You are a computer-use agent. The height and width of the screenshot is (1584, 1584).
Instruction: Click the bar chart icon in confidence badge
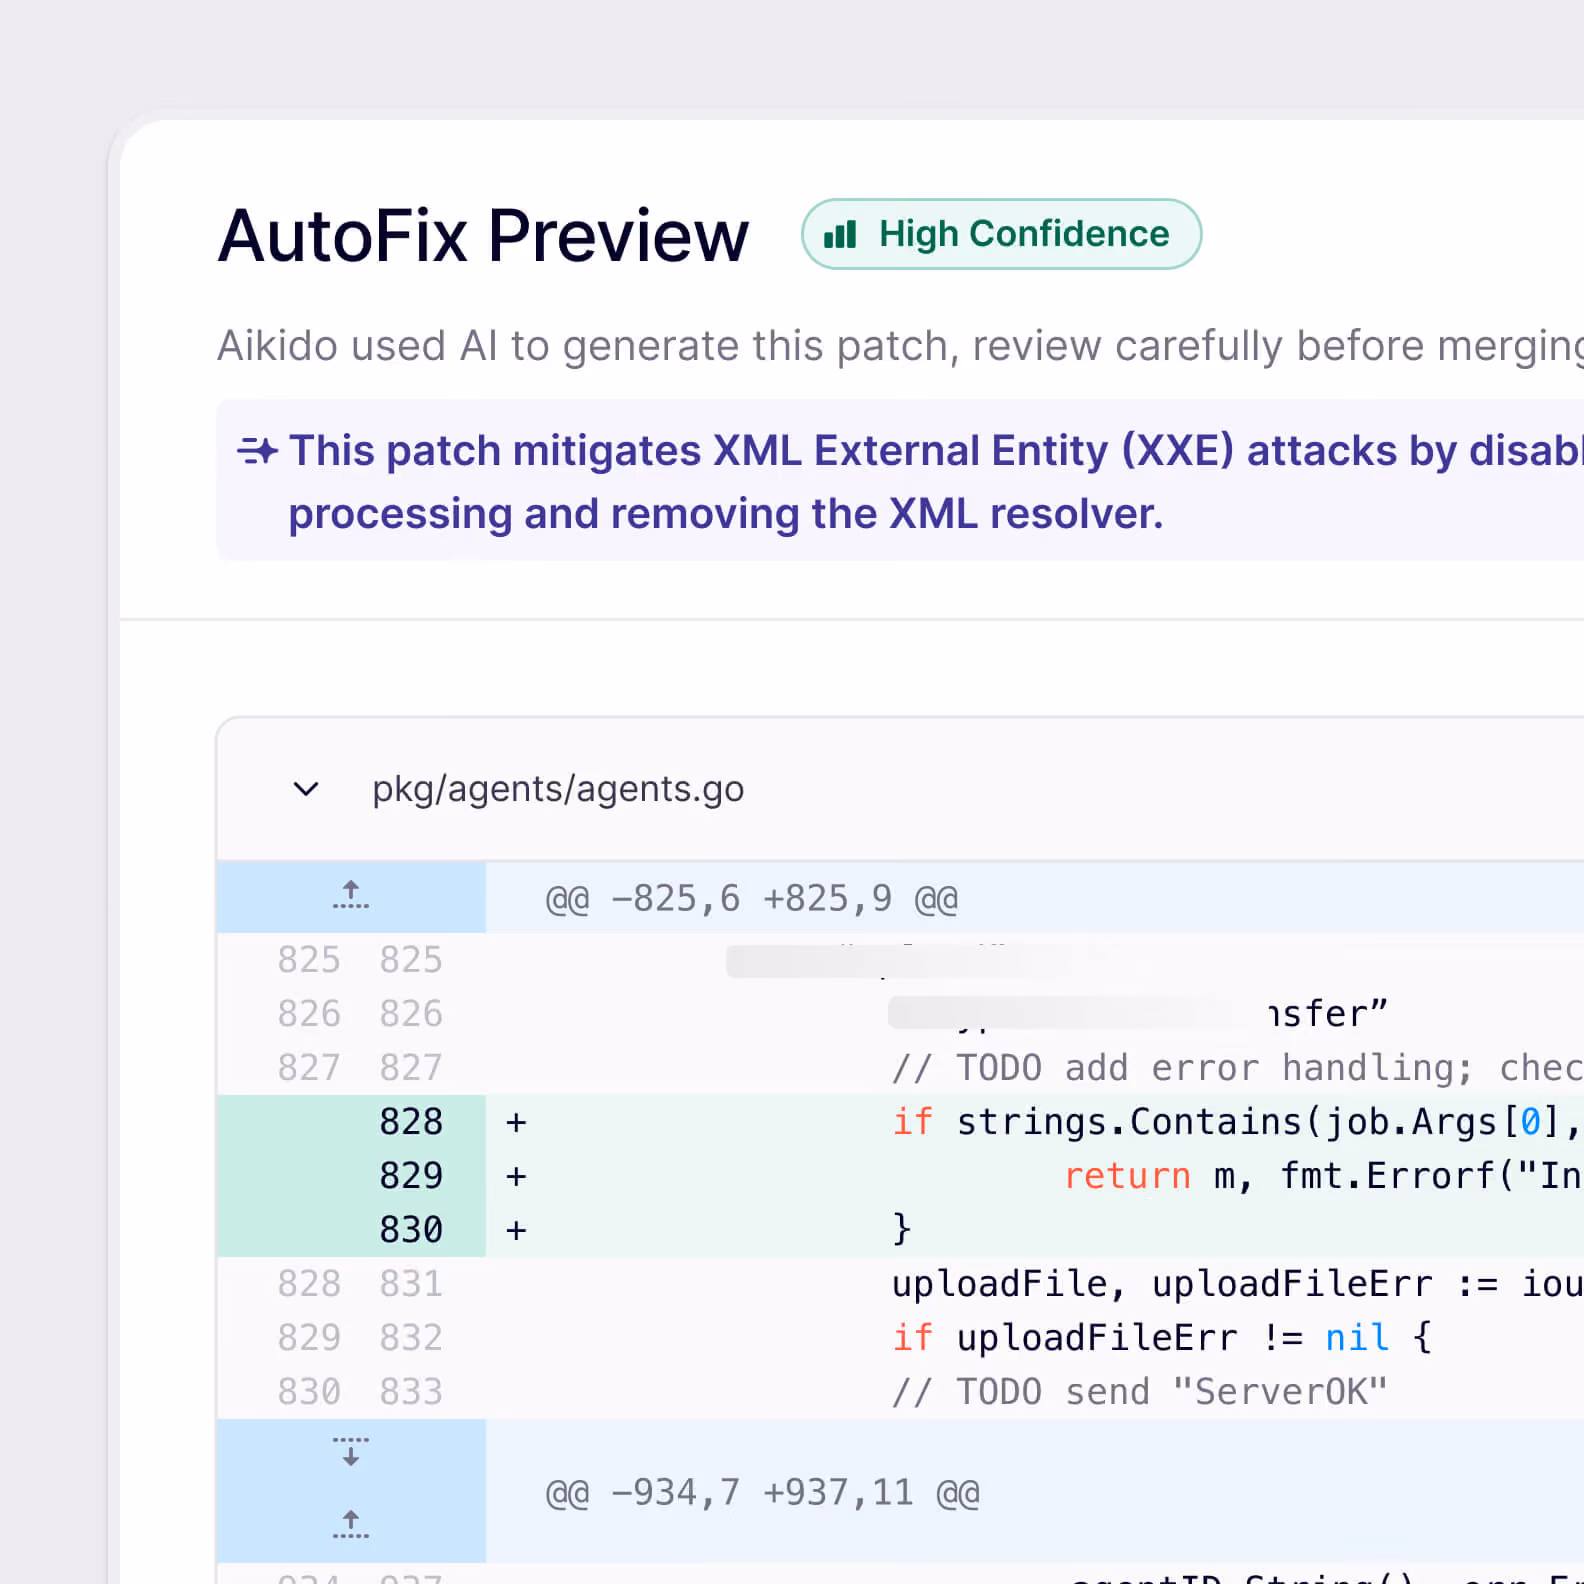[840, 235]
